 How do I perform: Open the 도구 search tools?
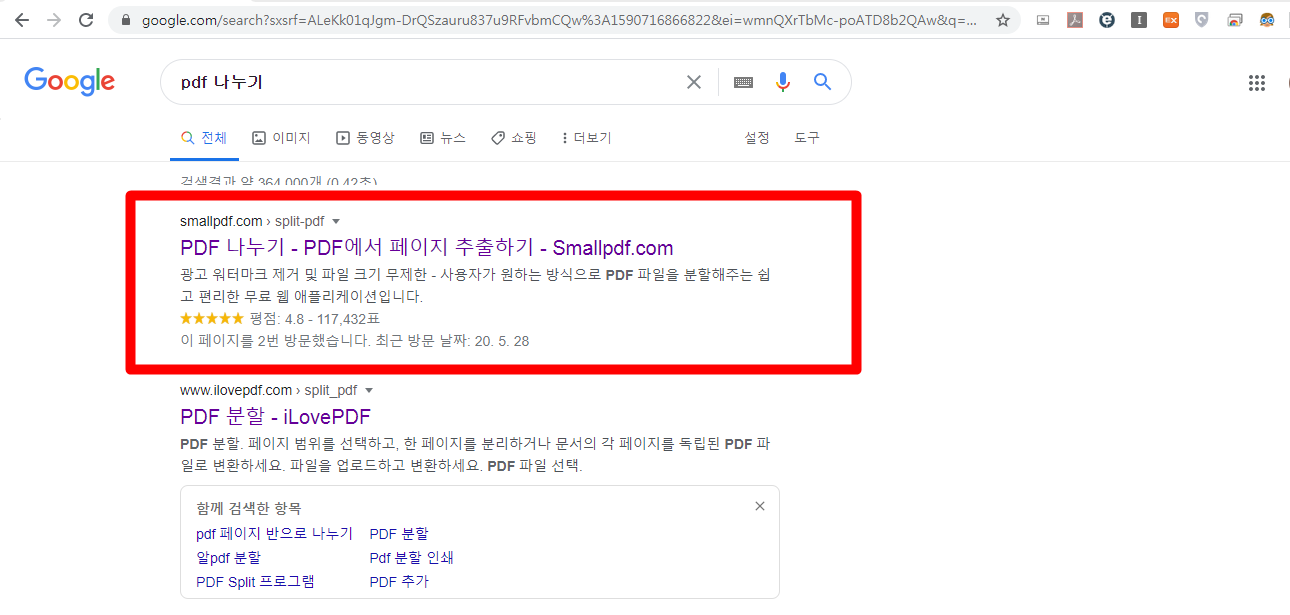coord(807,138)
